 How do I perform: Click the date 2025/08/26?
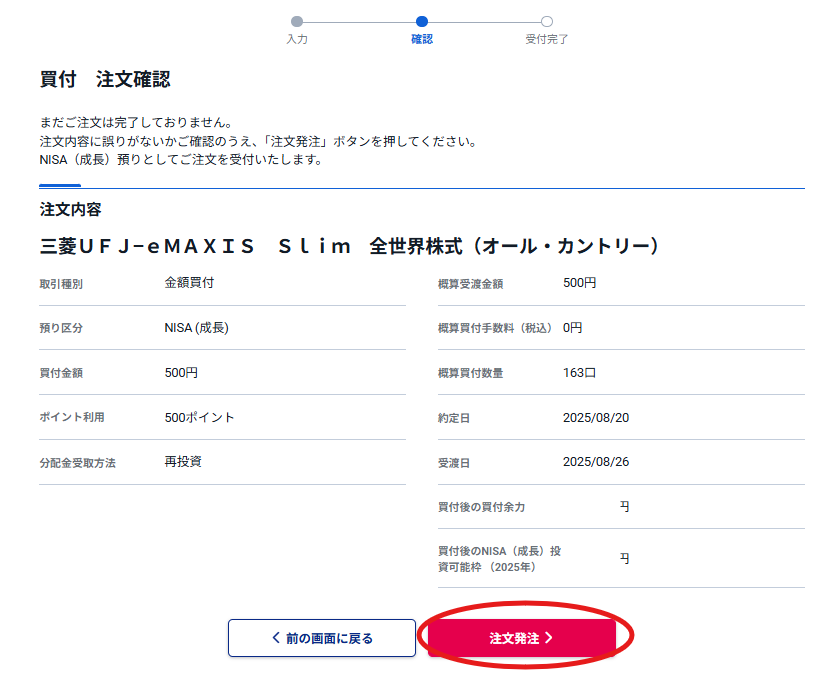click(x=596, y=462)
